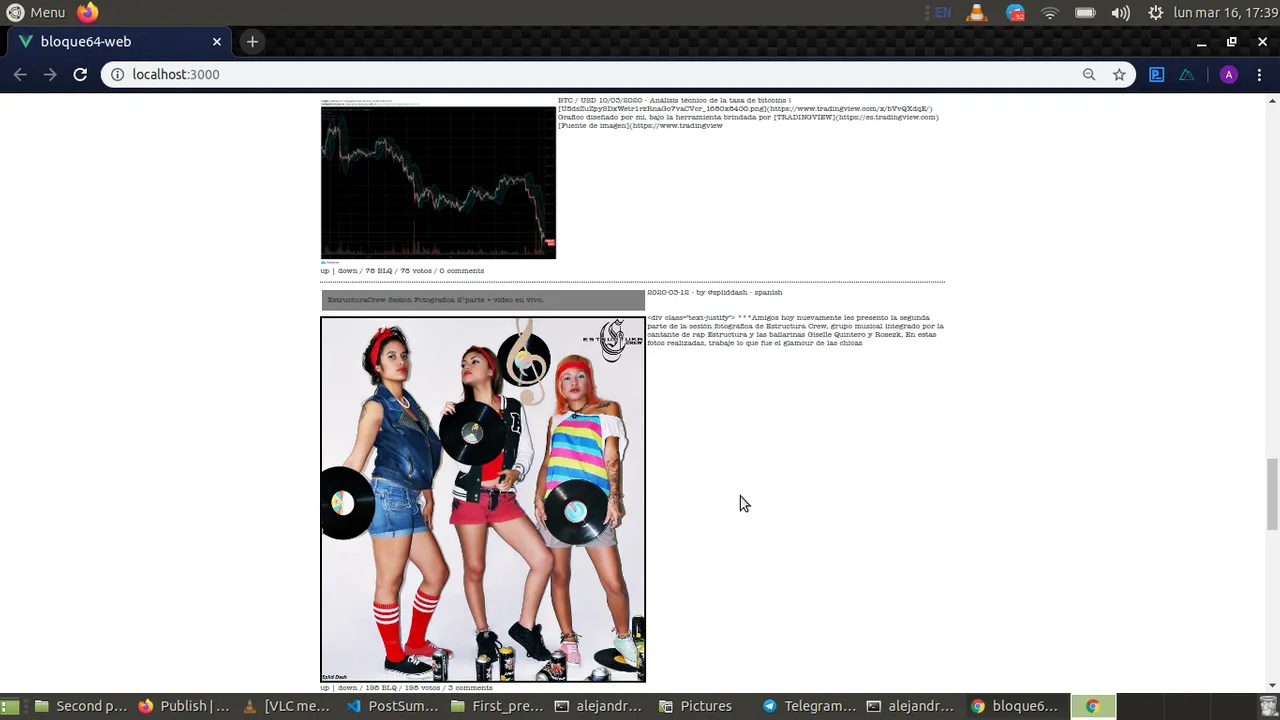The height and width of the screenshot is (720, 1280).
Task: Close the bloque64-web tab
Action: (x=216, y=42)
